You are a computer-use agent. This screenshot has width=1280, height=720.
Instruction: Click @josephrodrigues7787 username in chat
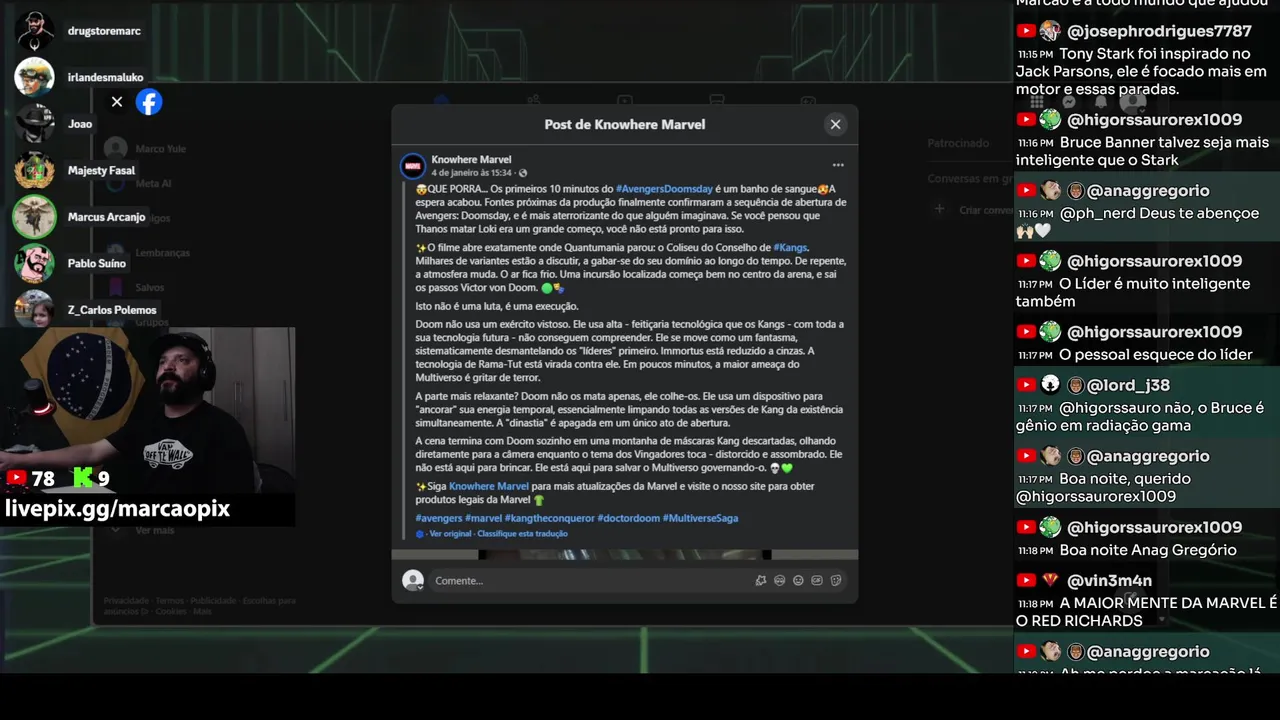click(x=1159, y=31)
